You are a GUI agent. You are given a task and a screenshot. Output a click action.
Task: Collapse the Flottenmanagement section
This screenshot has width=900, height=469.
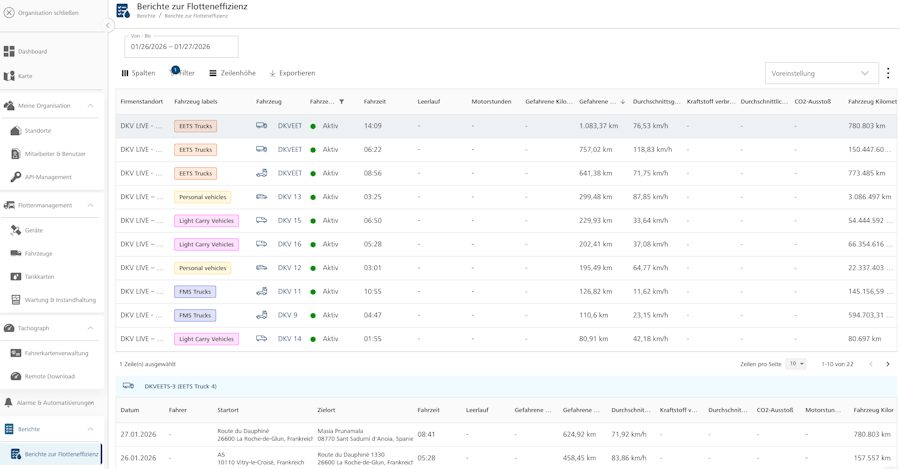90,205
